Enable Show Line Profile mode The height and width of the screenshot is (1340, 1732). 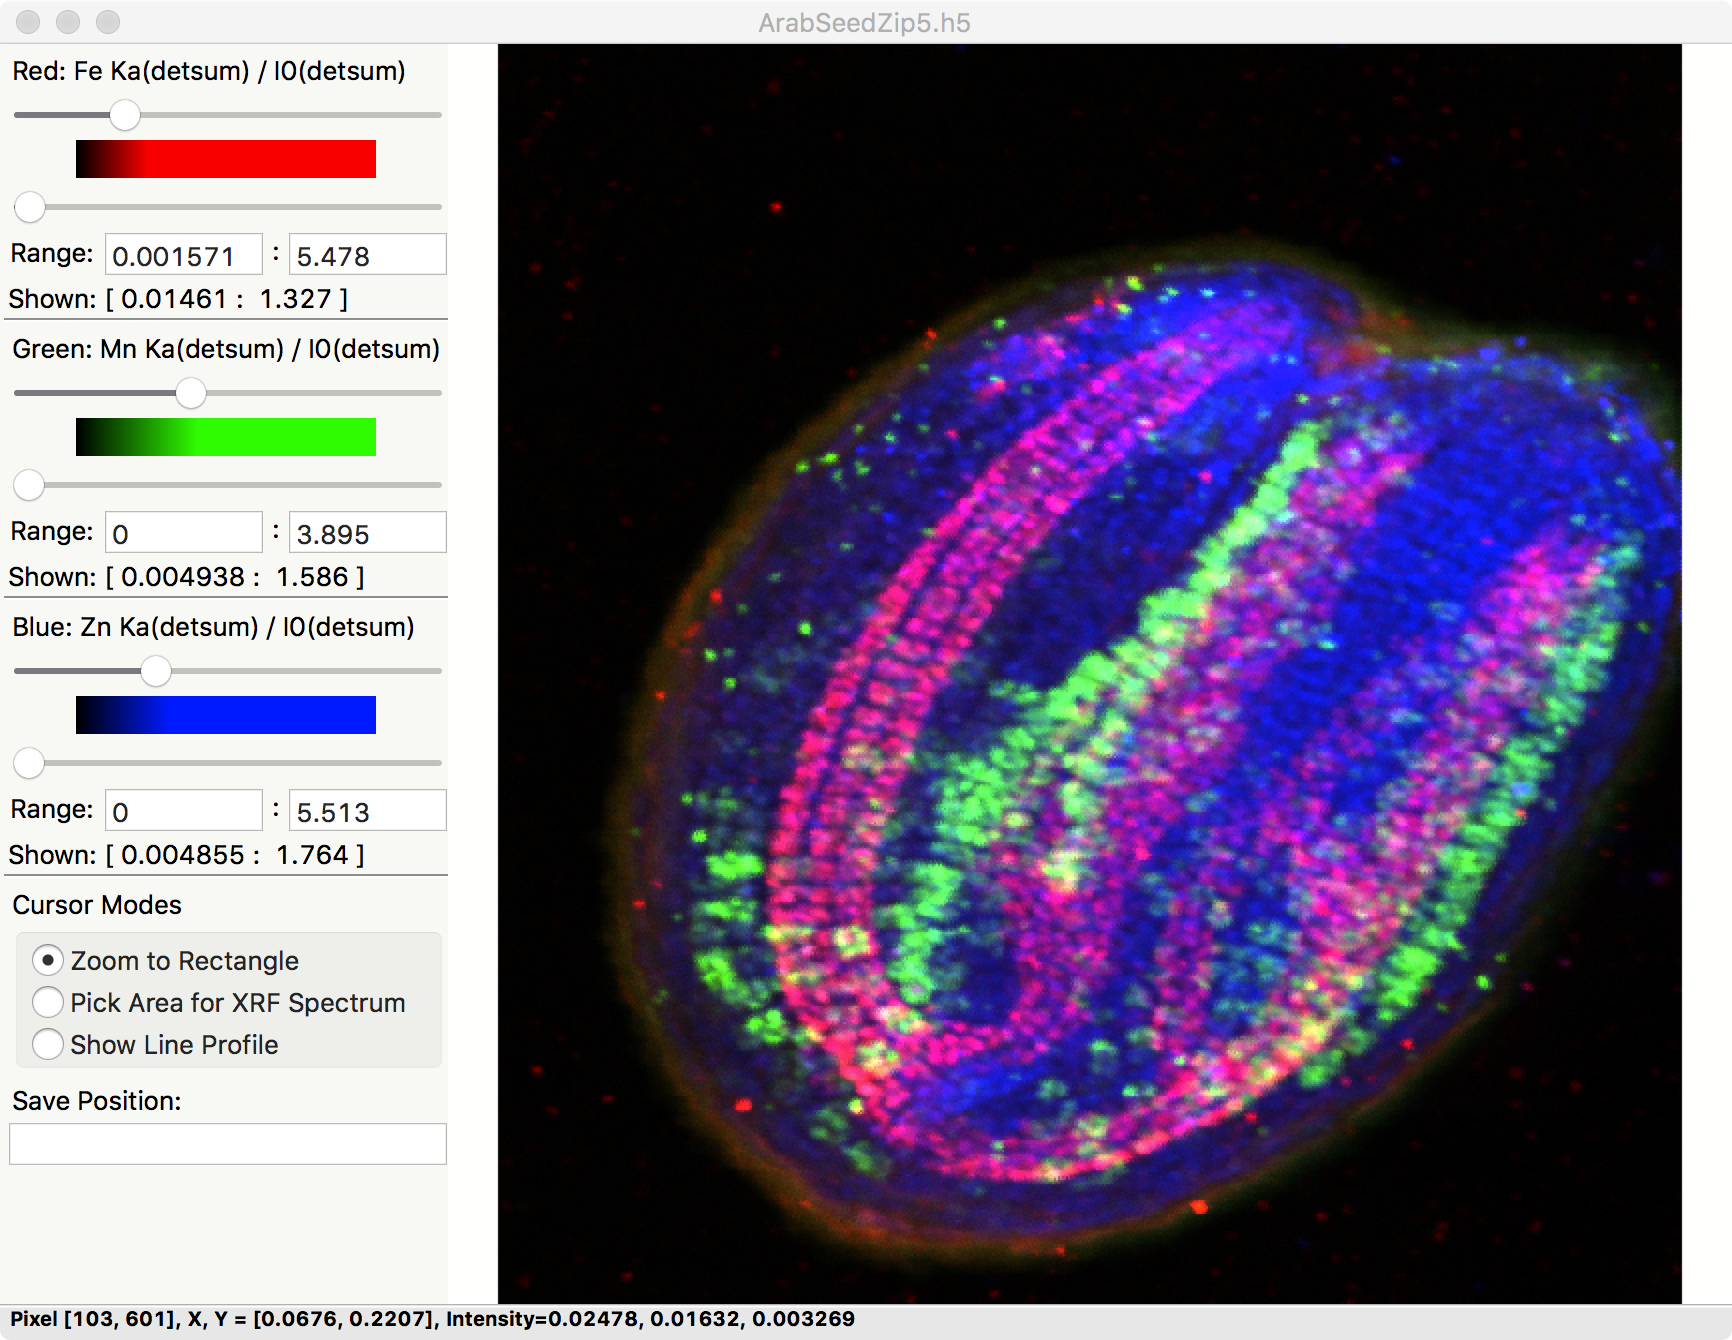click(x=48, y=1044)
